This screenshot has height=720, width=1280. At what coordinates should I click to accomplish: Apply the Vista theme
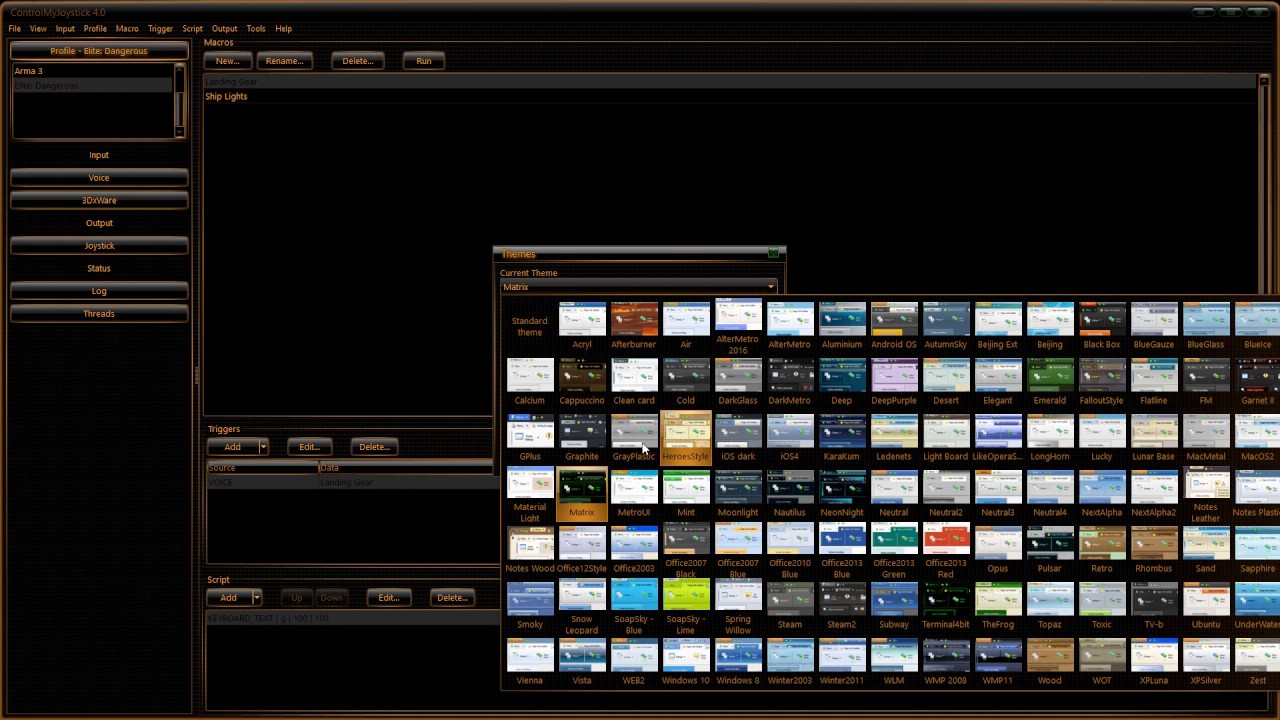[x=582, y=662]
